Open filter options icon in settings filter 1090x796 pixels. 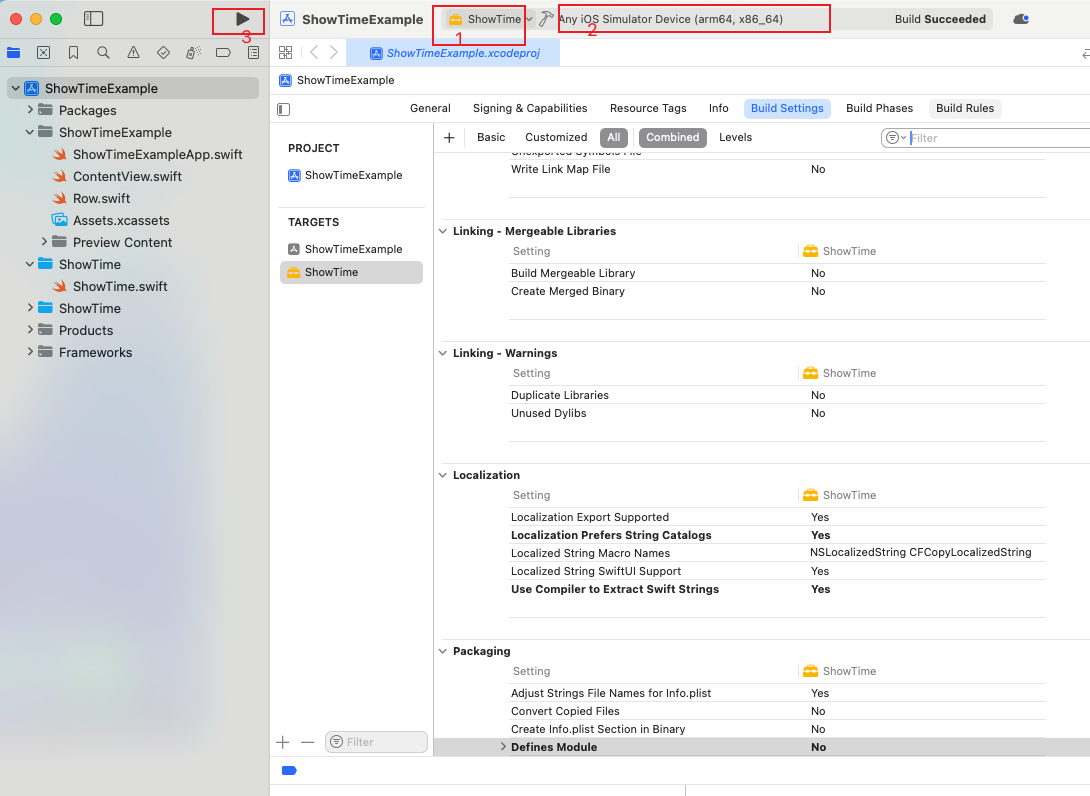(895, 138)
